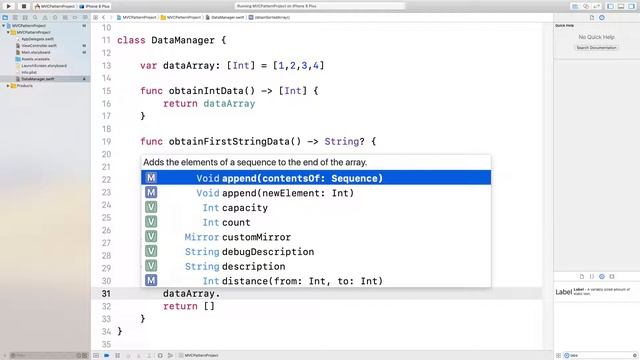640x360 pixels.
Task: Open the Quick Help inspector tab icon
Action: click(x=602, y=18)
